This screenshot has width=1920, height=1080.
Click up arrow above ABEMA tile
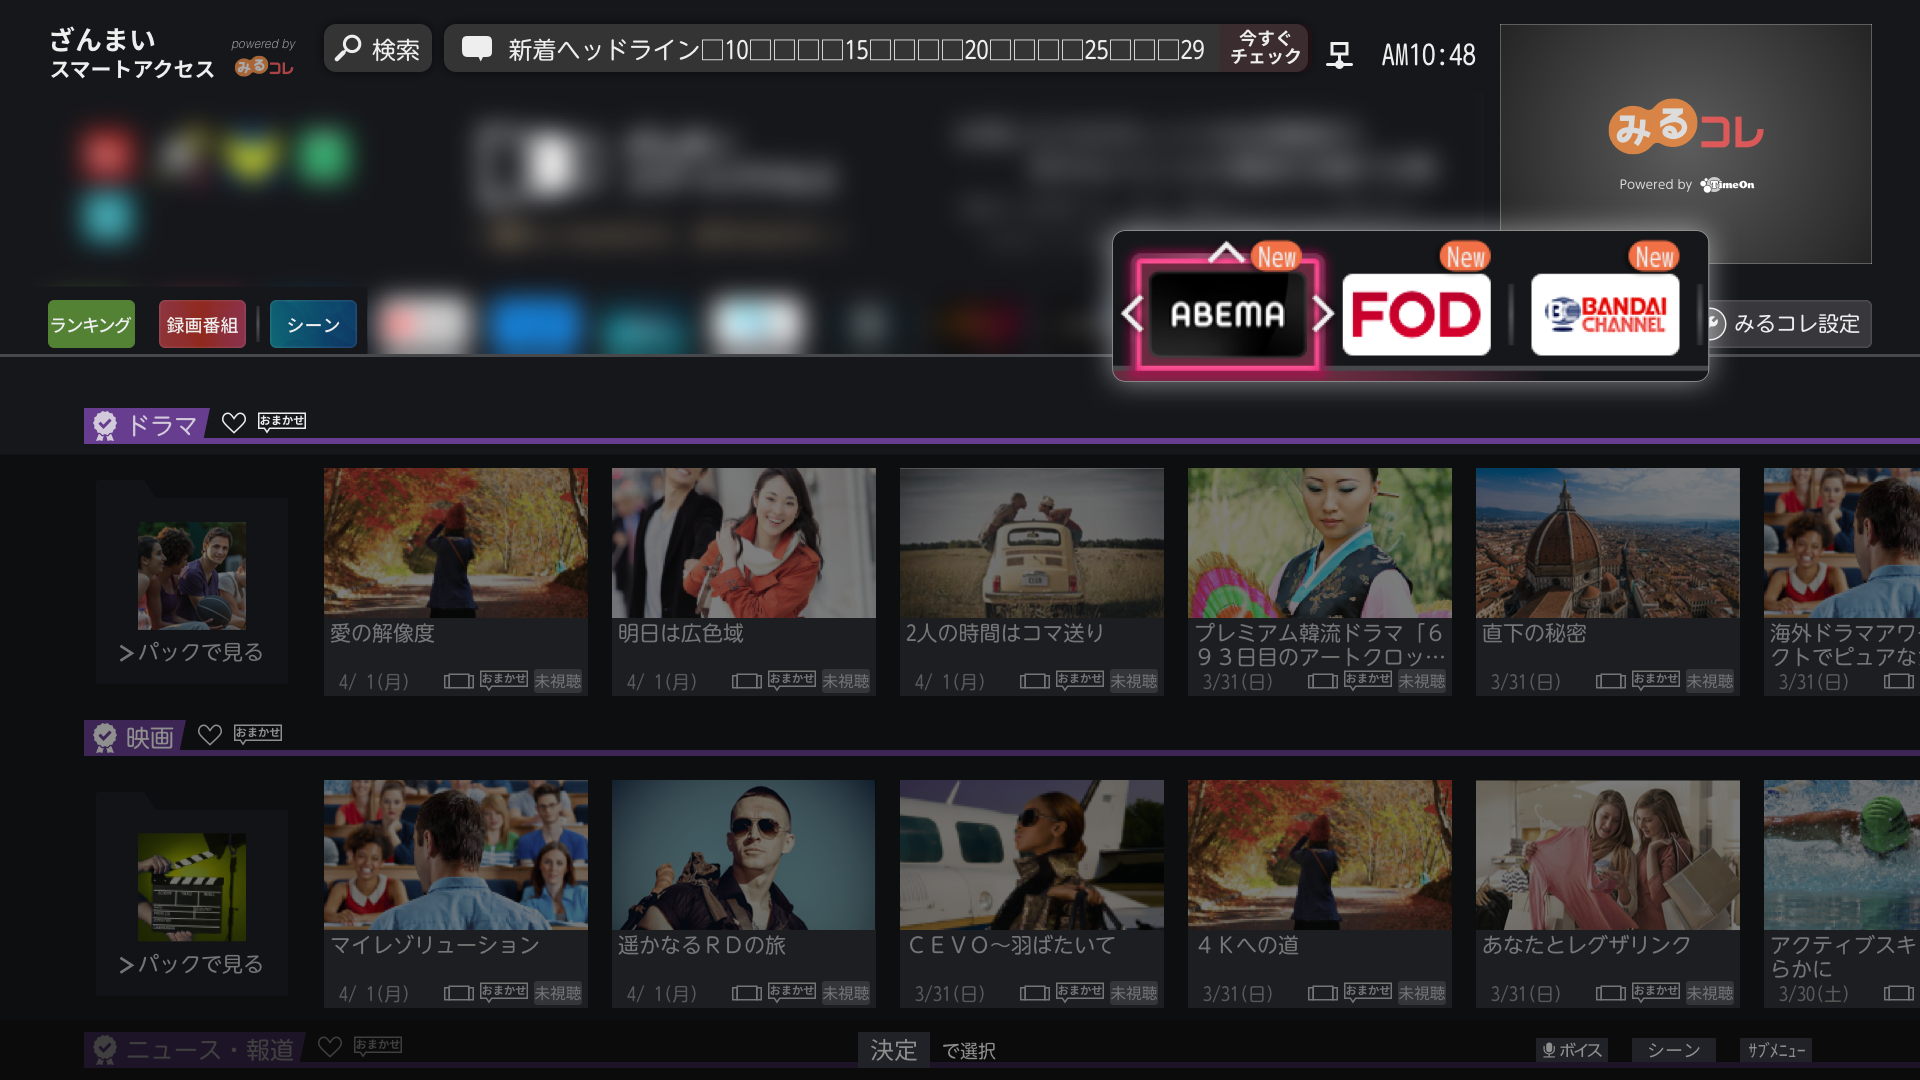pyautogui.click(x=1225, y=252)
